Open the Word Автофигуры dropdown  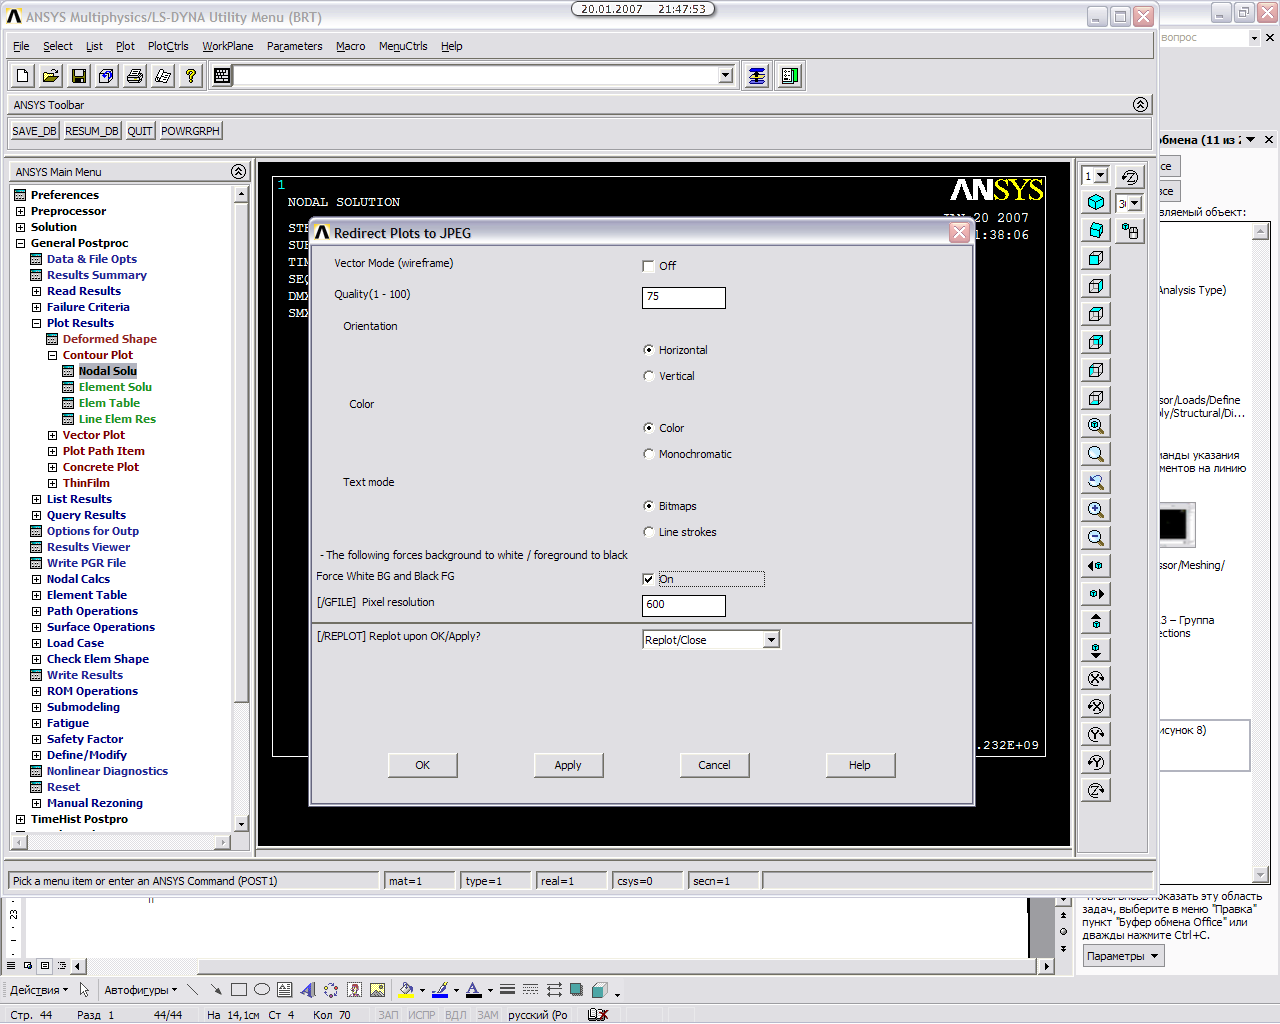point(141,990)
